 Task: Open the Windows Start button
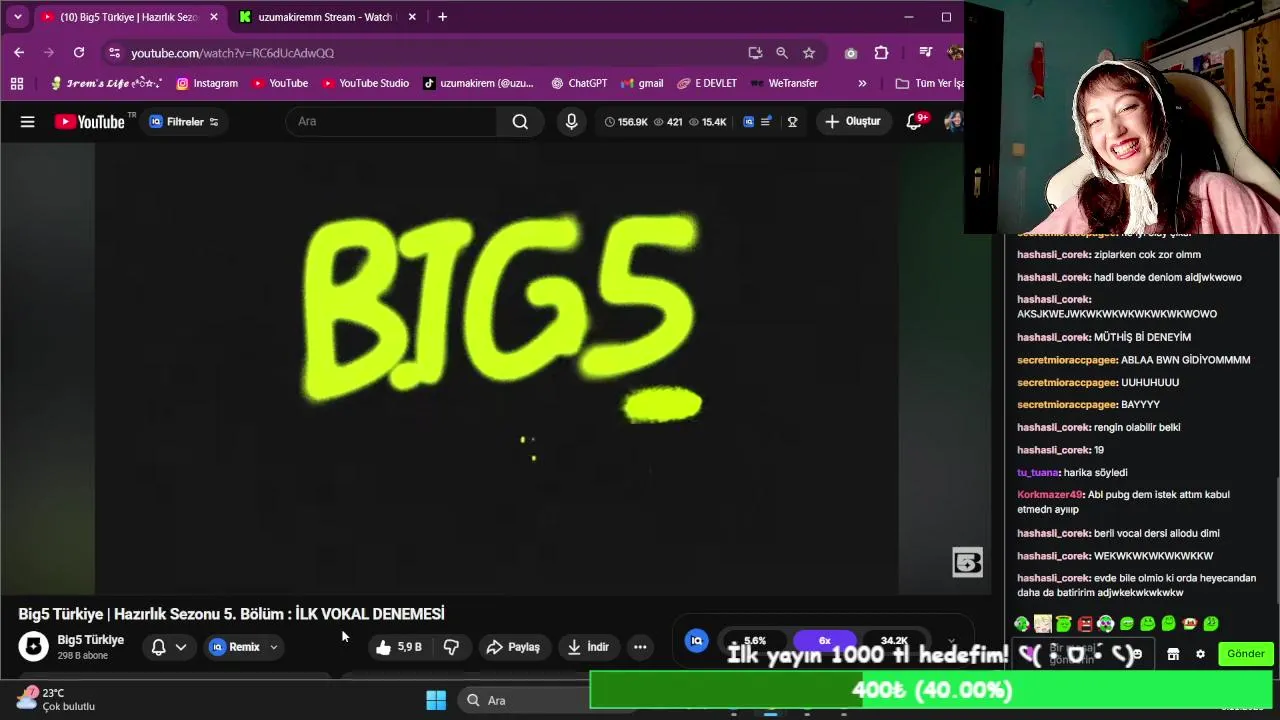pyautogui.click(x=436, y=700)
